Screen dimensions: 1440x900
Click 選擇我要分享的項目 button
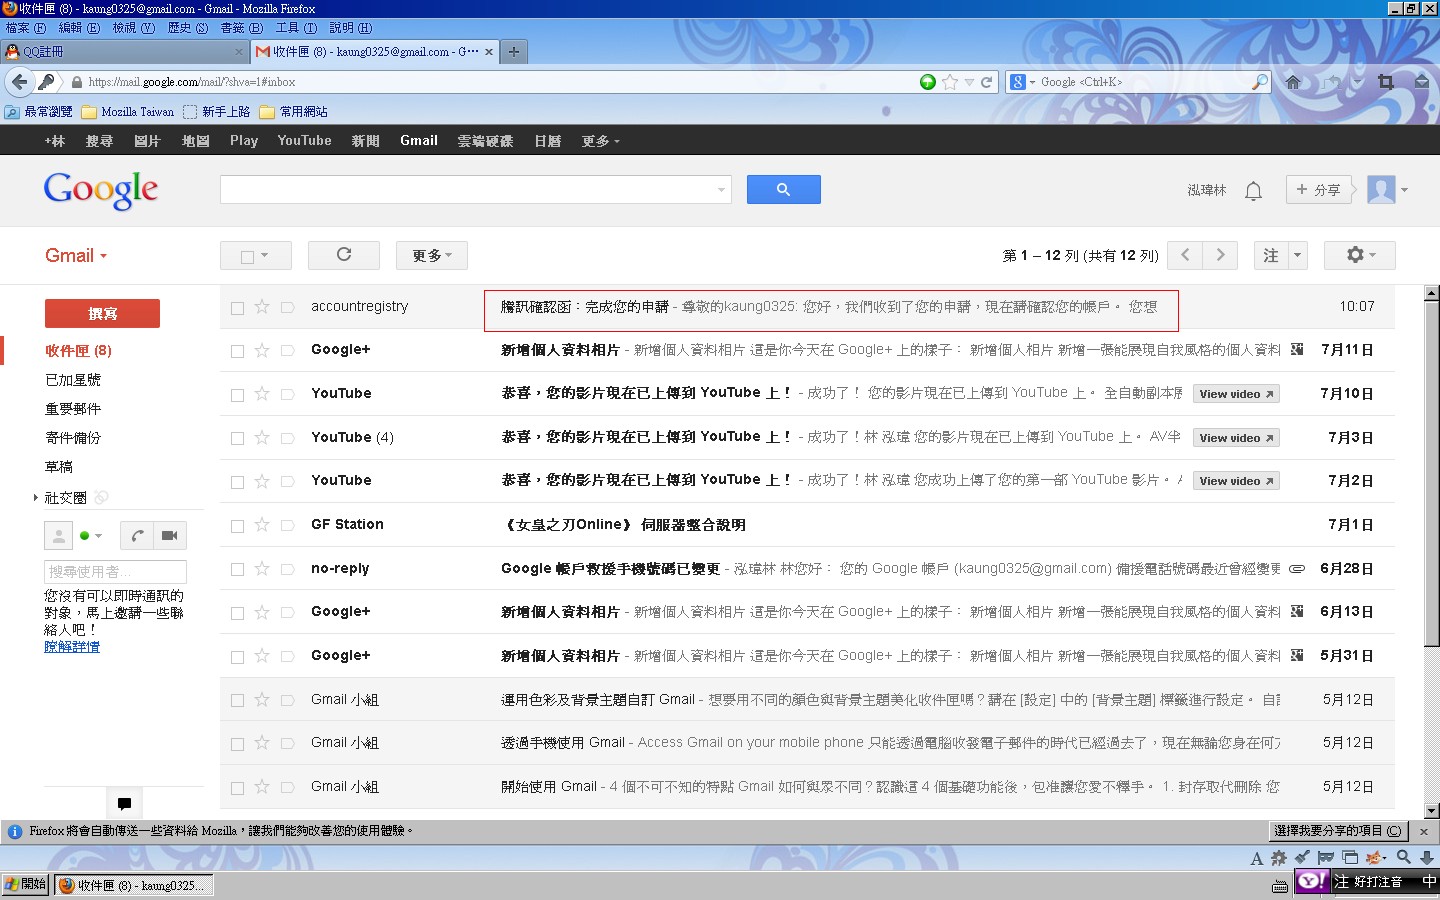[x=1338, y=831]
